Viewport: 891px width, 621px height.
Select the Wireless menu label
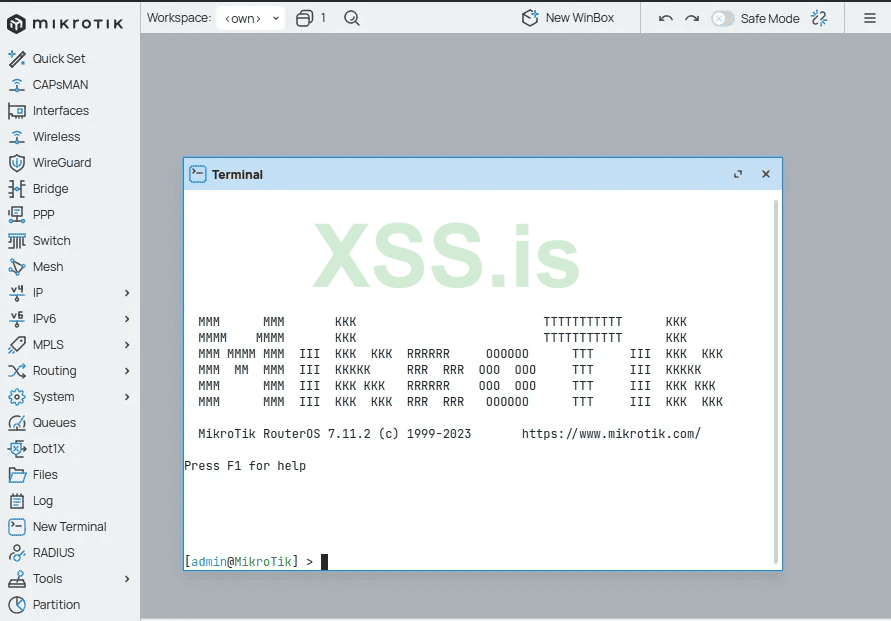pos(56,137)
